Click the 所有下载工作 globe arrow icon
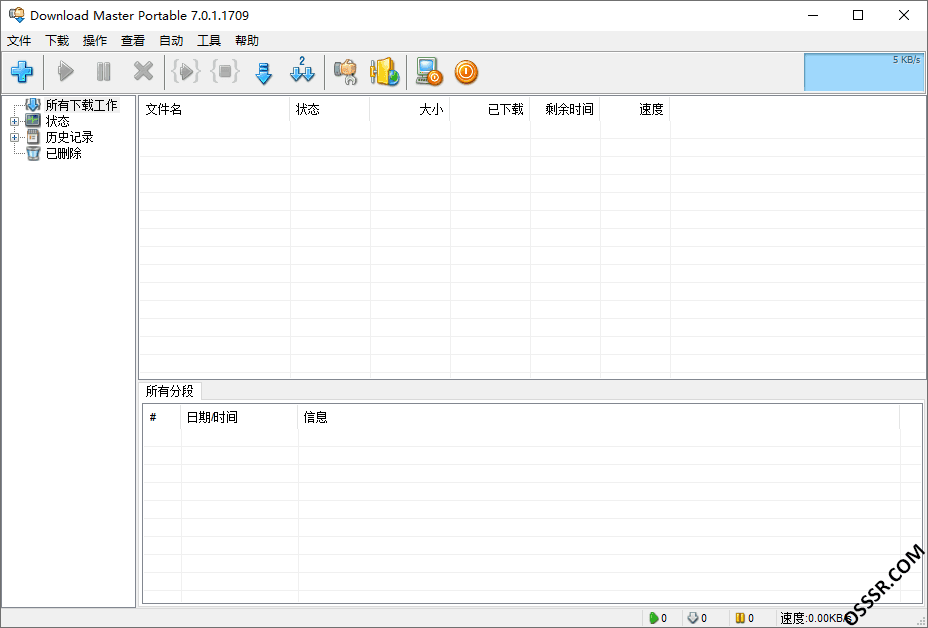Image resolution: width=928 pixels, height=628 pixels. click(33, 105)
